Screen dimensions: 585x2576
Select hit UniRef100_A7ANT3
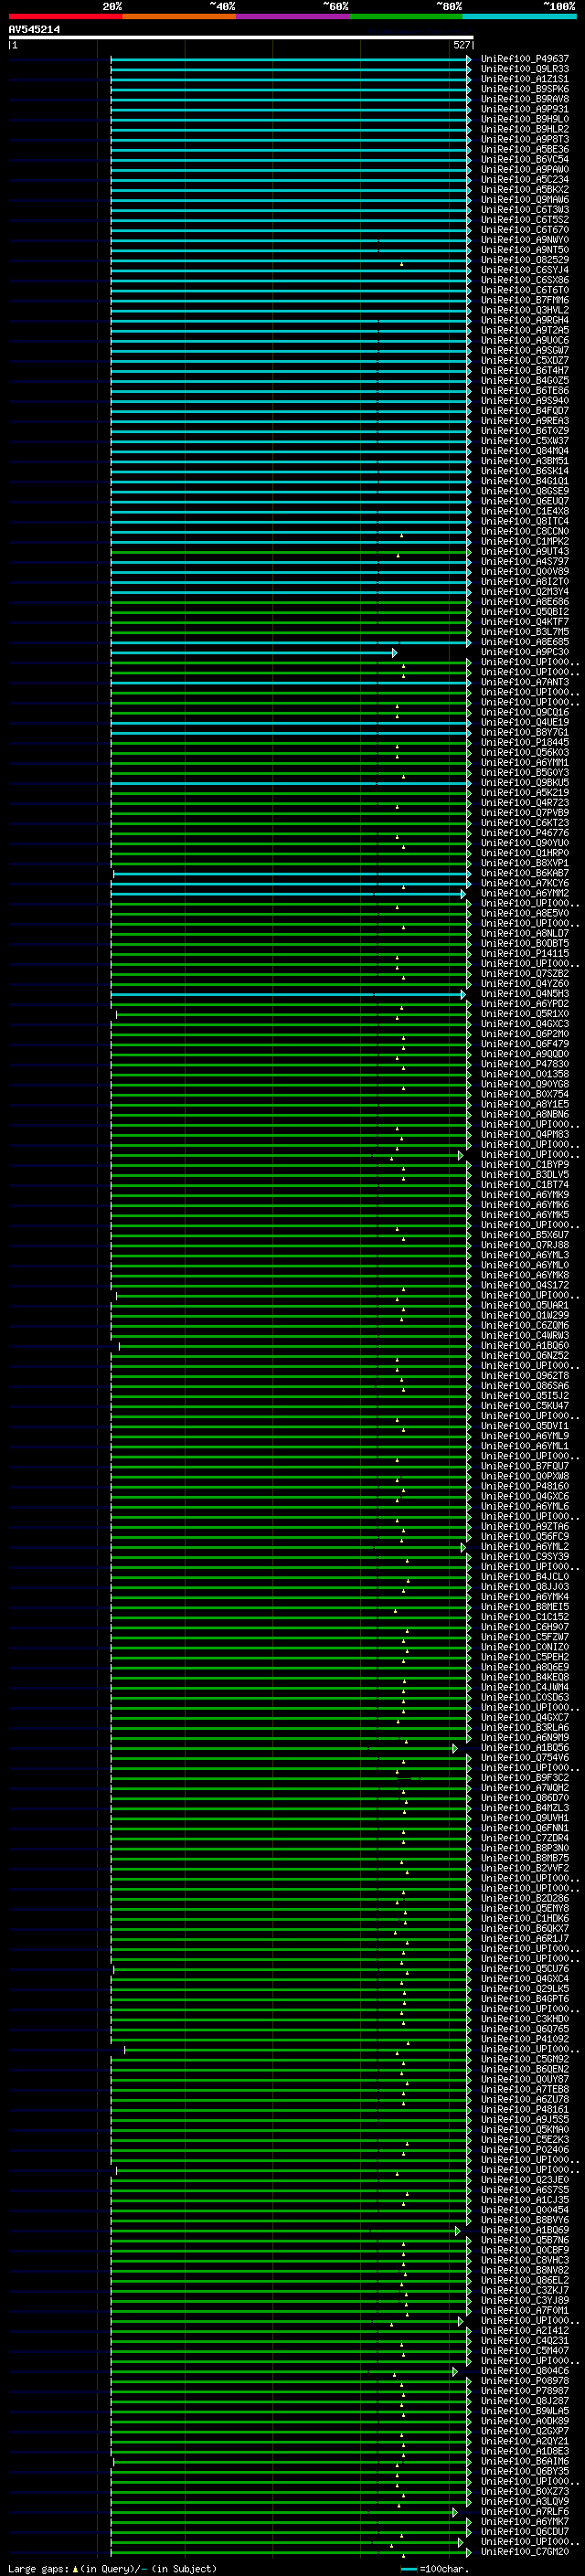524,682
